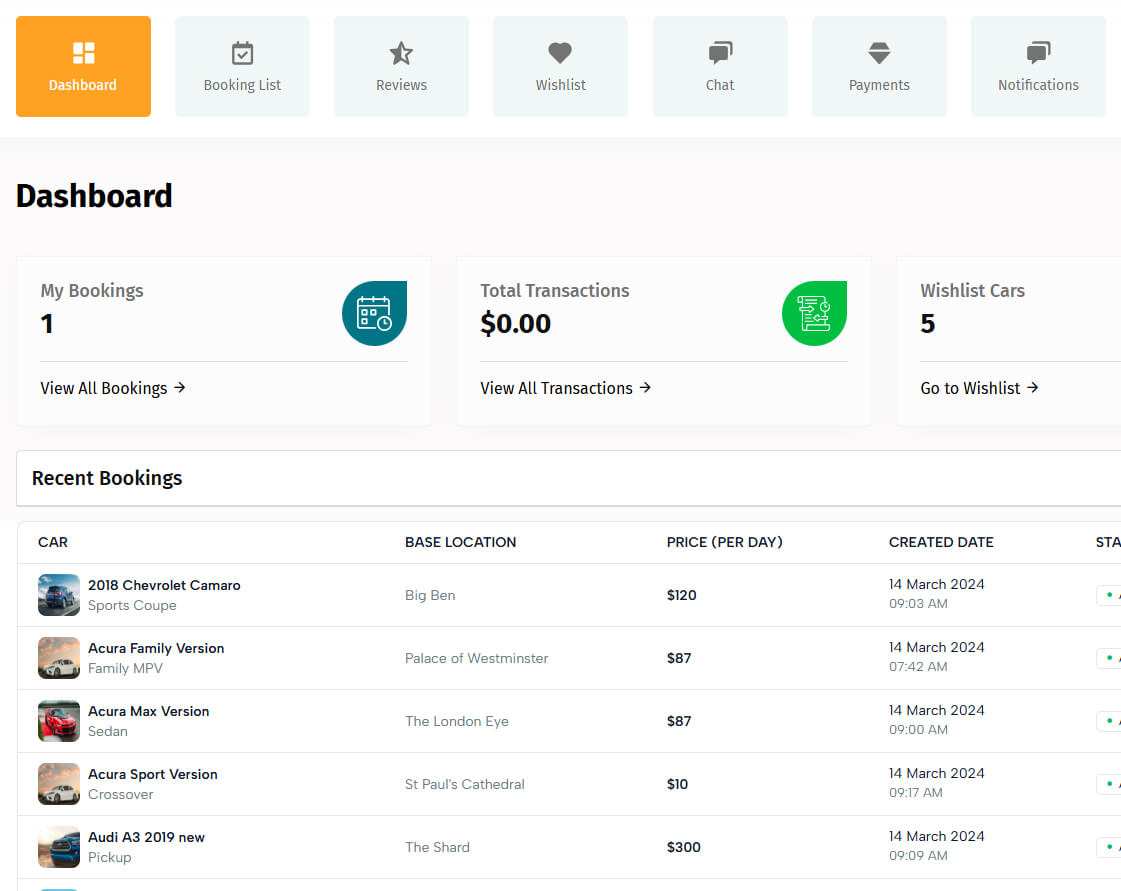Click the PRICE (PER DAY) column header
Image resolution: width=1121 pixels, height=891 pixels.
coord(724,542)
